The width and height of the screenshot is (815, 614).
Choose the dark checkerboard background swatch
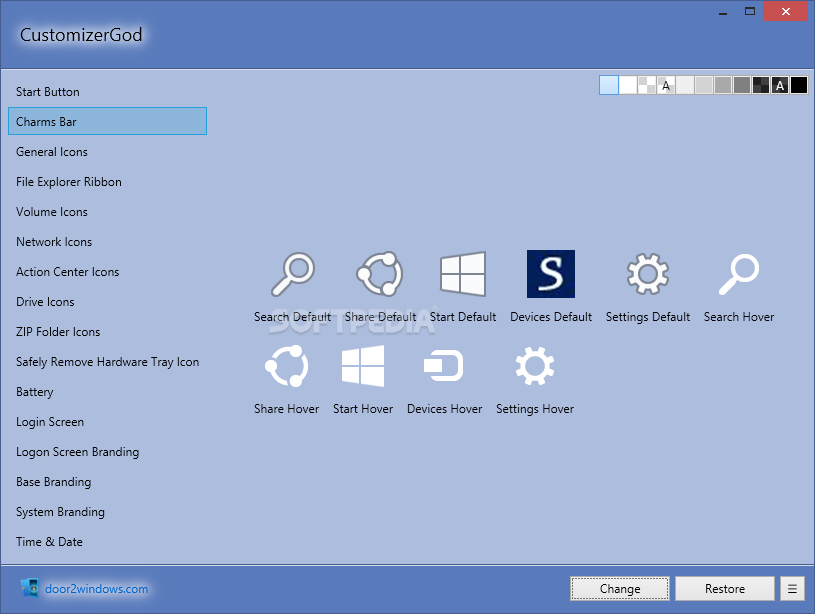(x=760, y=85)
